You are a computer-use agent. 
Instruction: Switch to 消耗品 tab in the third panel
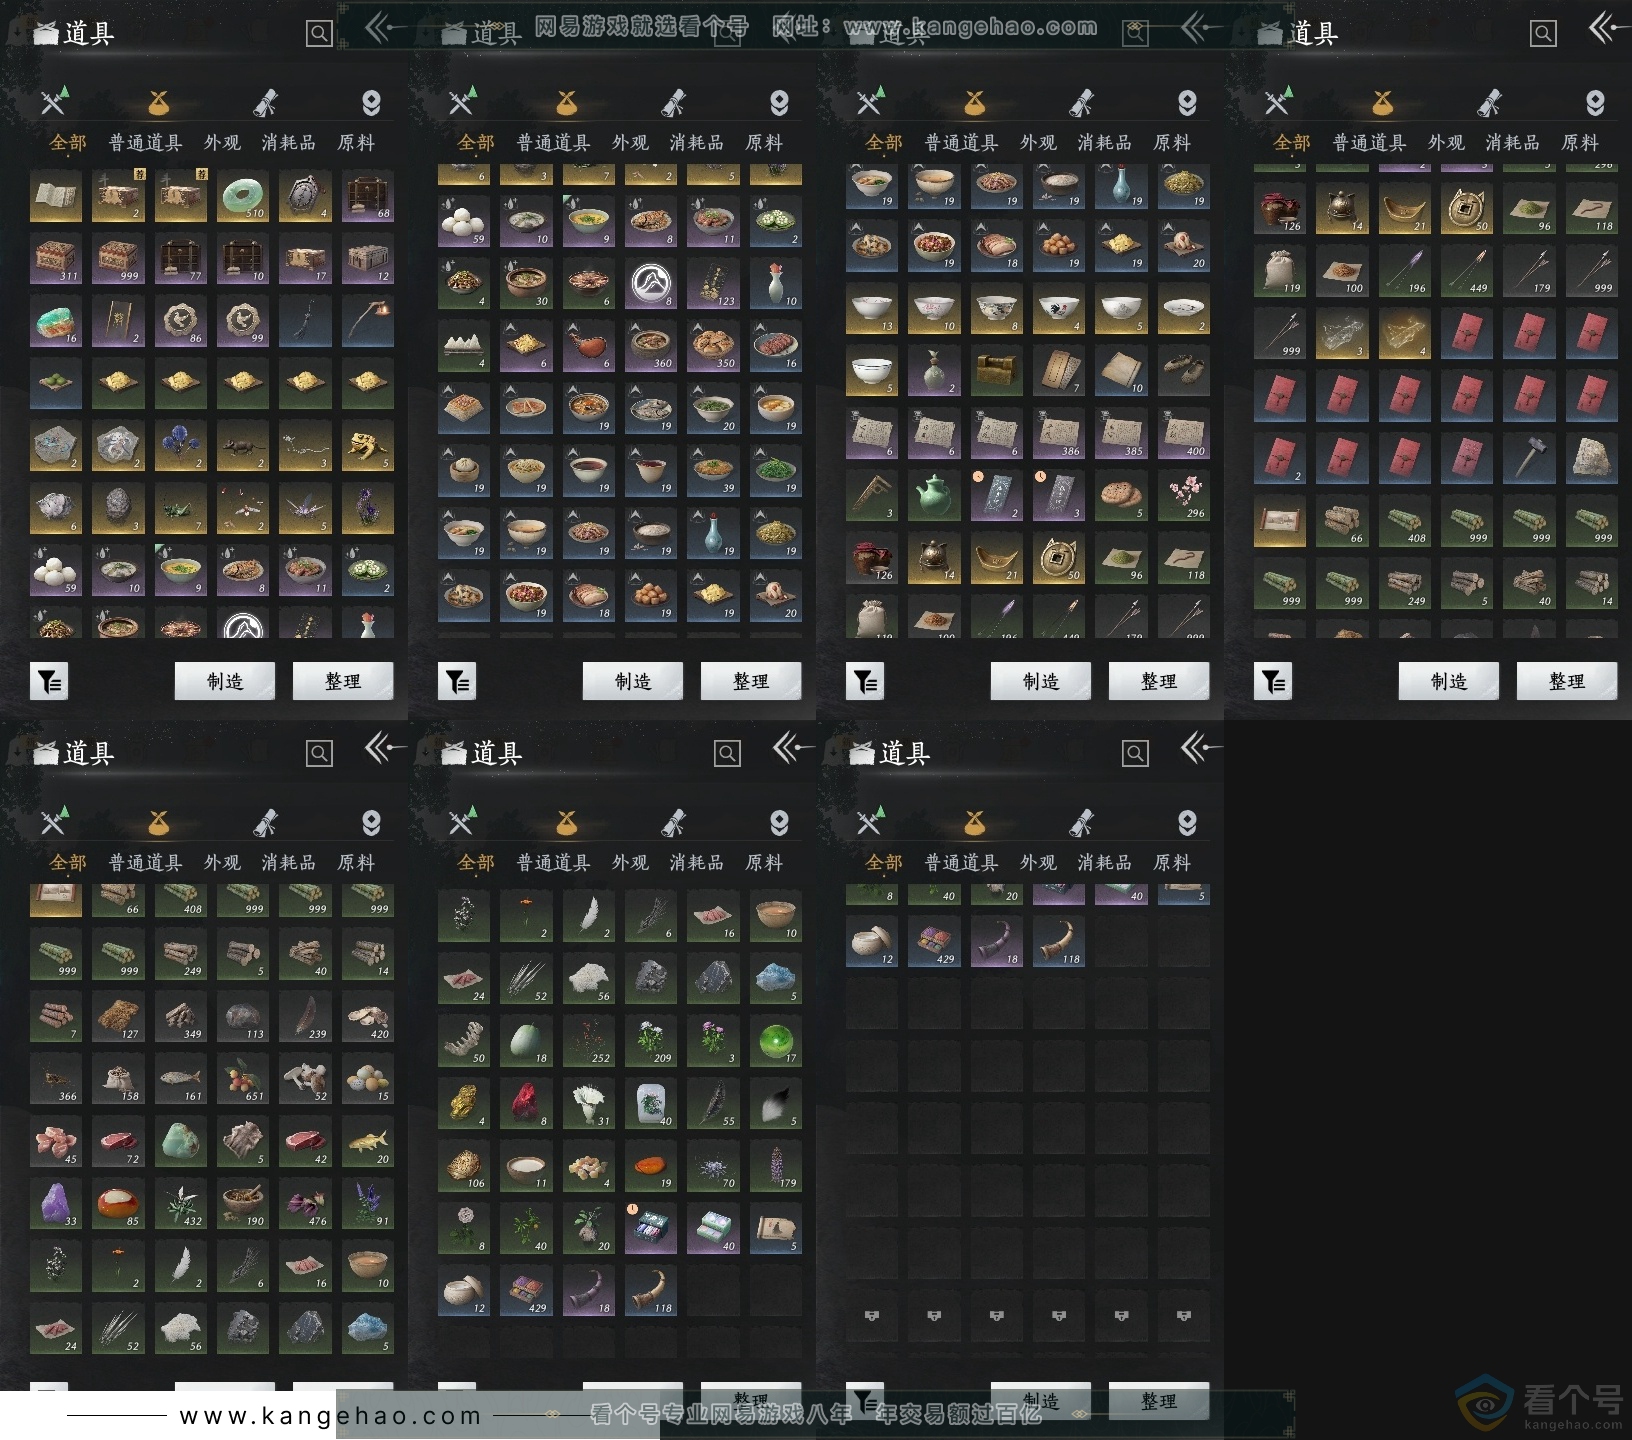click(1104, 143)
